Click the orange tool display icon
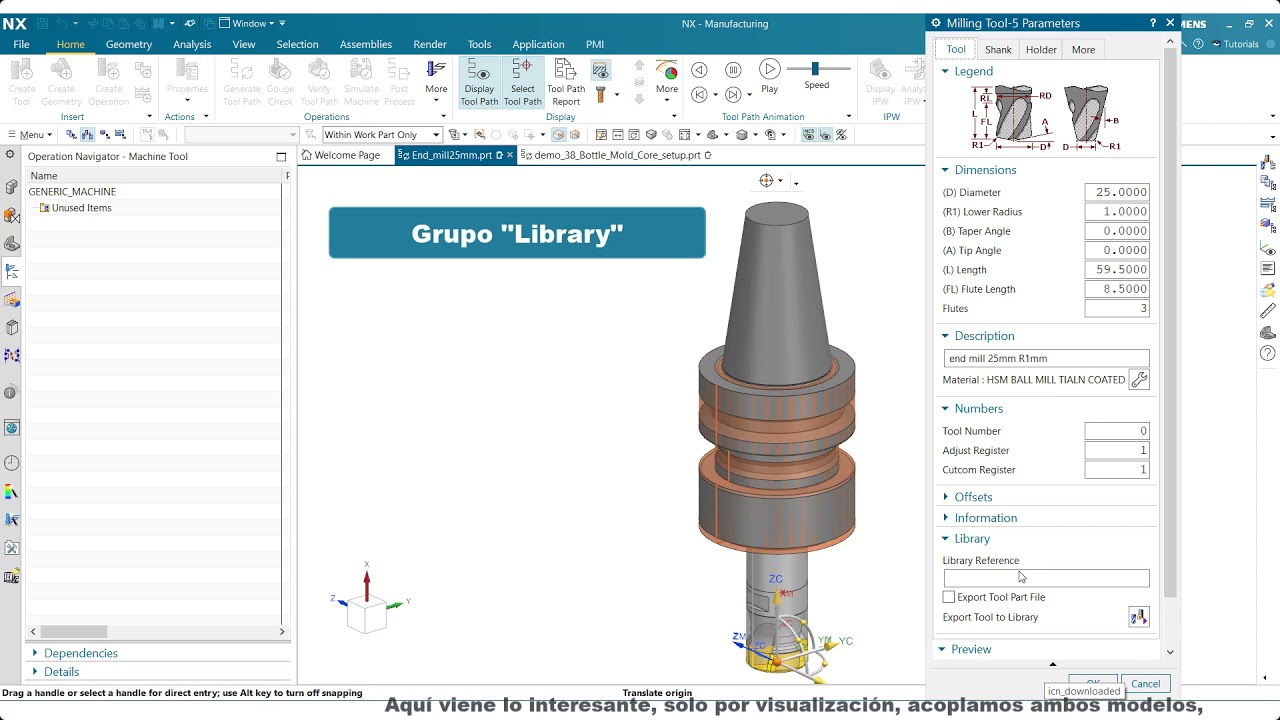 coord(600,94)
